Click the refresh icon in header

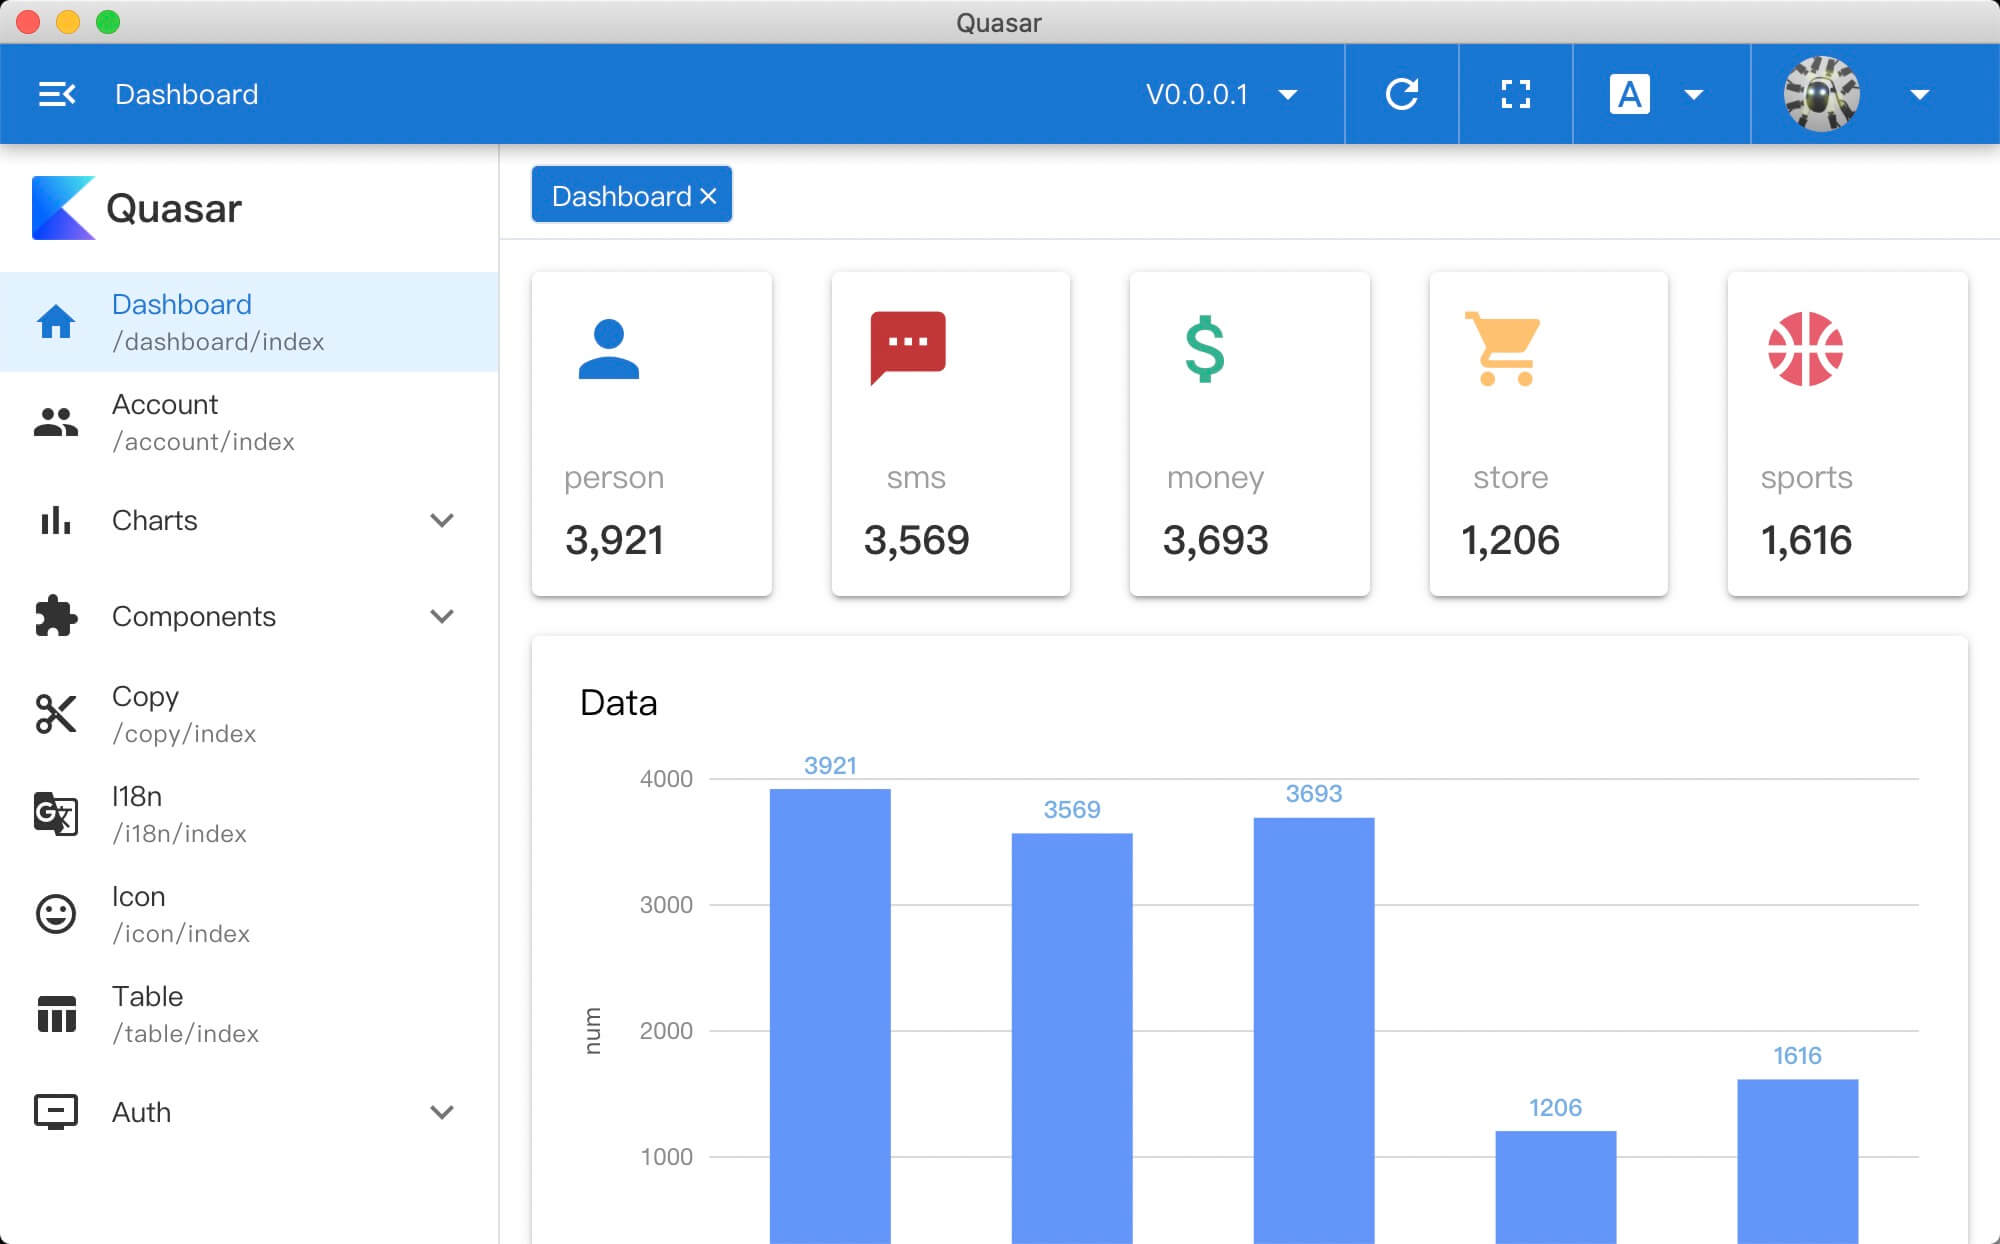tap(1401, 94)
